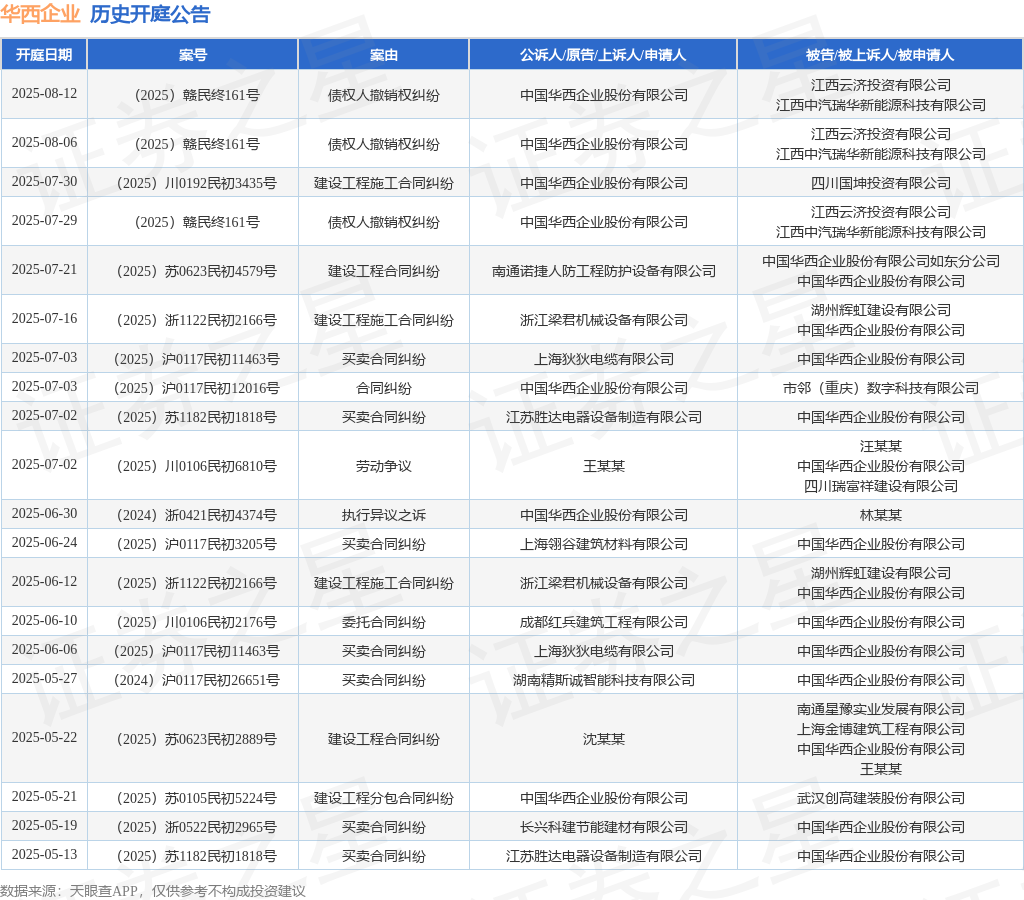The image size is (1024, 900).
Task: Click the date cell 2025-05-27
Action: [x=44, y=679]
